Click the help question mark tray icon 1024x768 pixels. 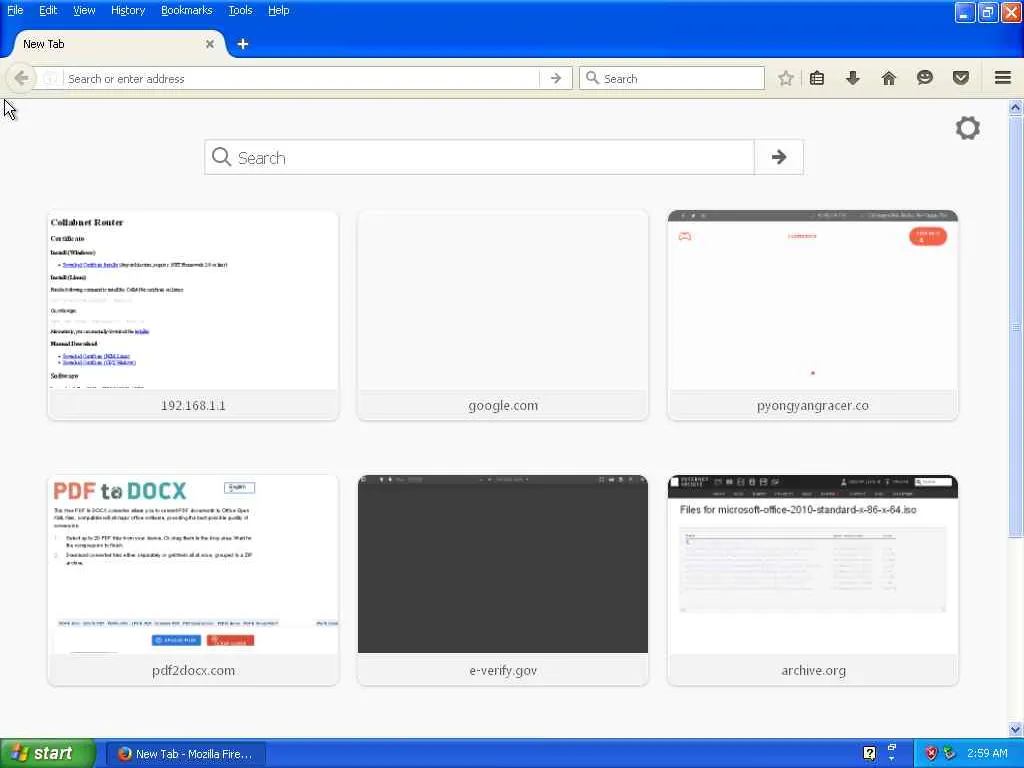click(869, 754)
